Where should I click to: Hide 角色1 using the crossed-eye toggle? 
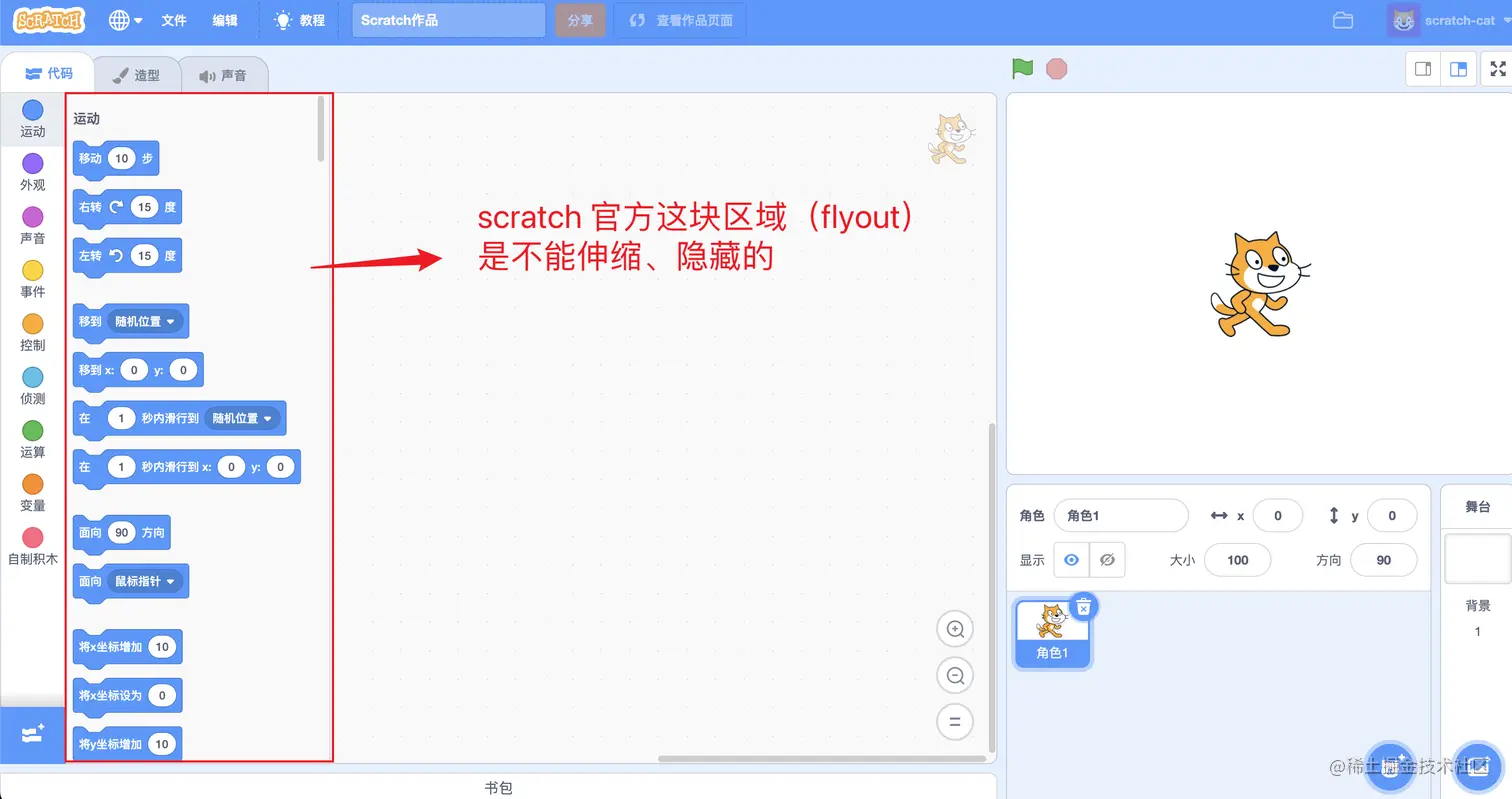[1106, 561]
